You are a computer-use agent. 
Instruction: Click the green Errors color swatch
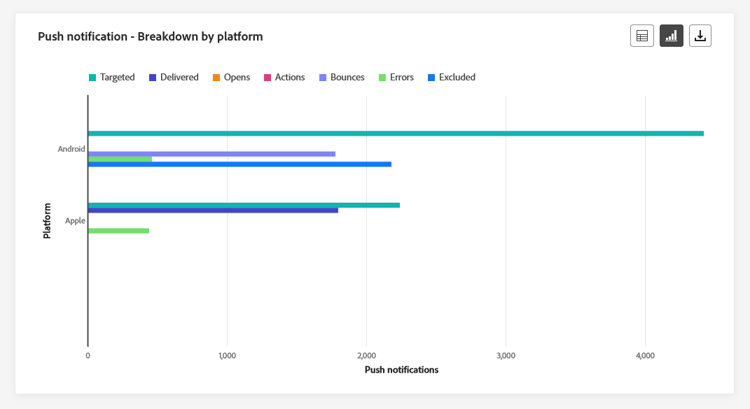381,77
